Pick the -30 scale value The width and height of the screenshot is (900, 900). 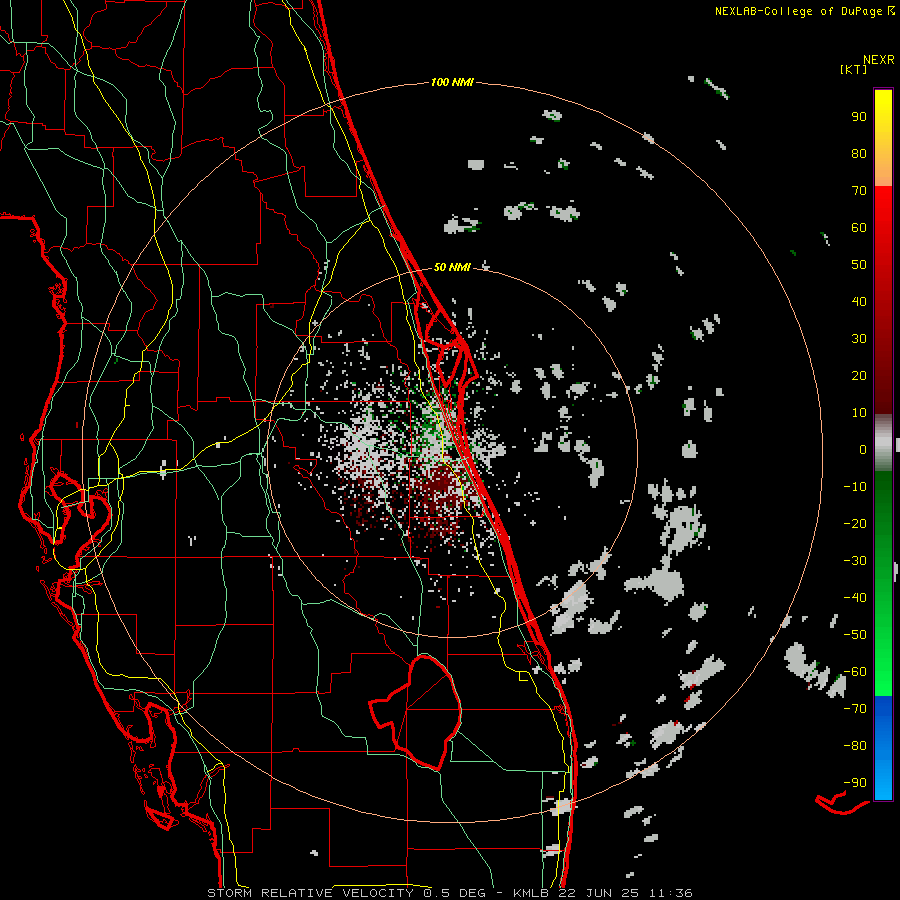[x=855, y=561]
